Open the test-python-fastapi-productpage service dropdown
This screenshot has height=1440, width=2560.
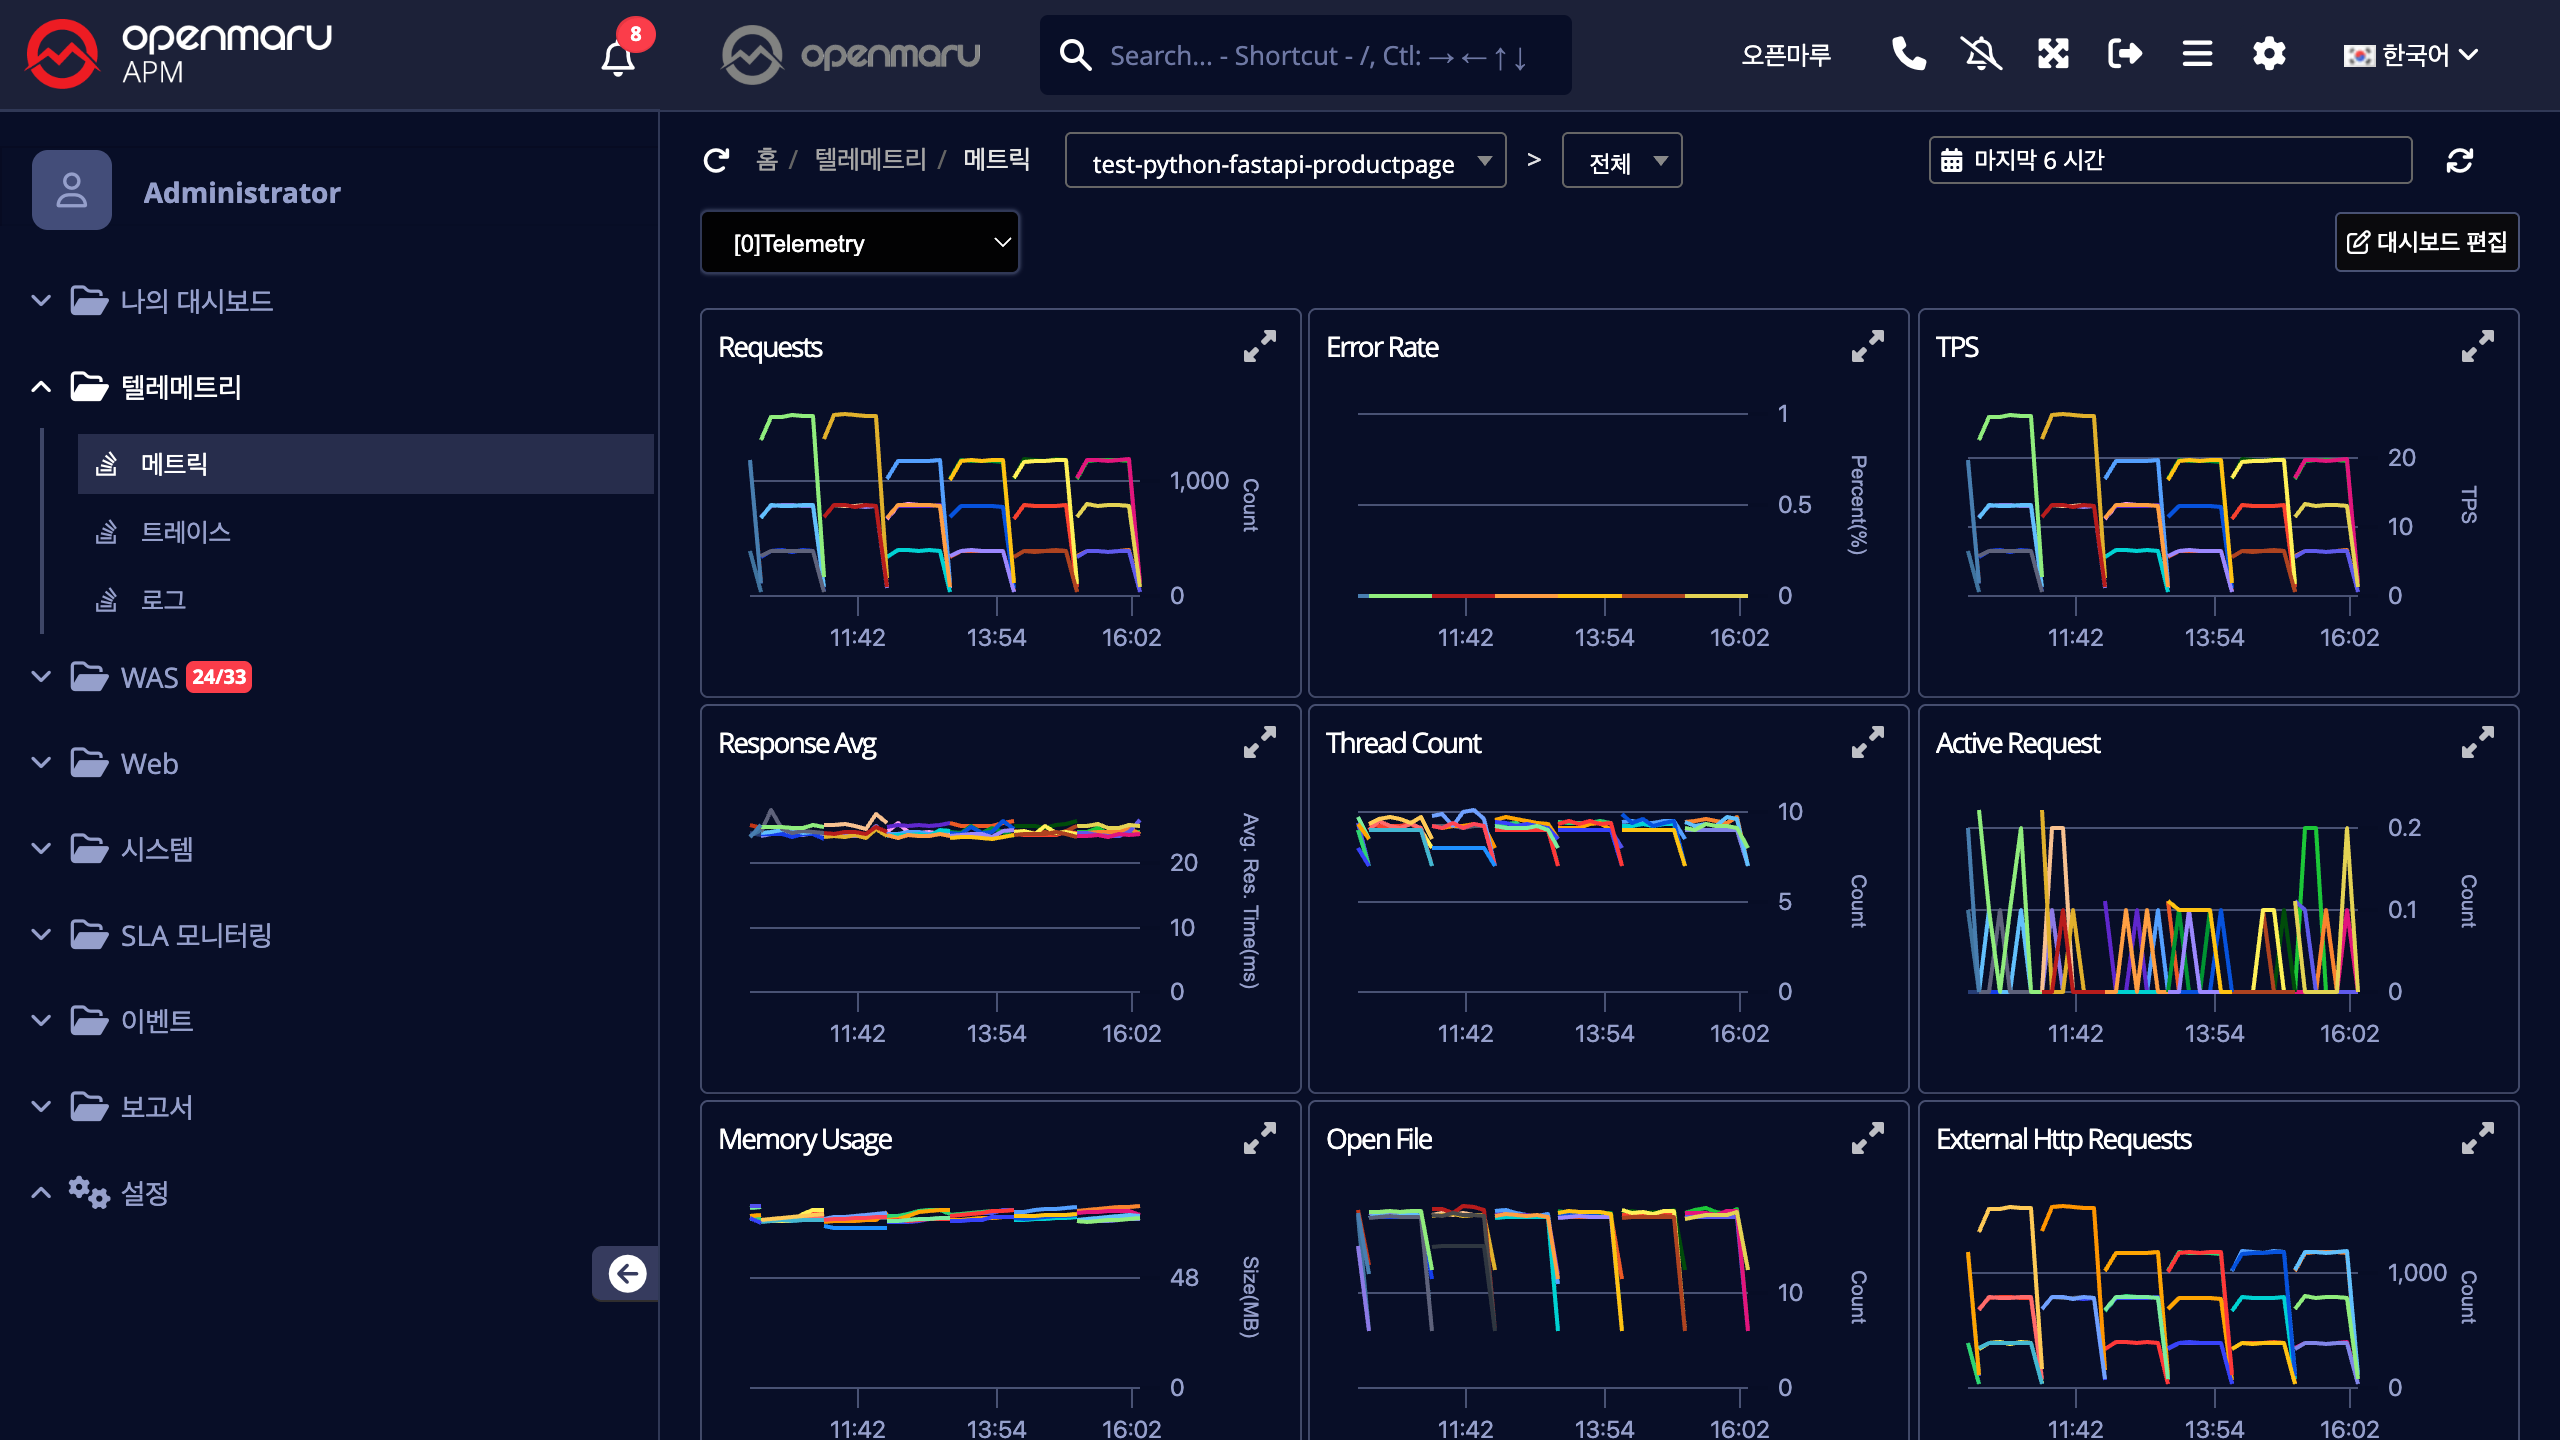(x=1285, y=161)
